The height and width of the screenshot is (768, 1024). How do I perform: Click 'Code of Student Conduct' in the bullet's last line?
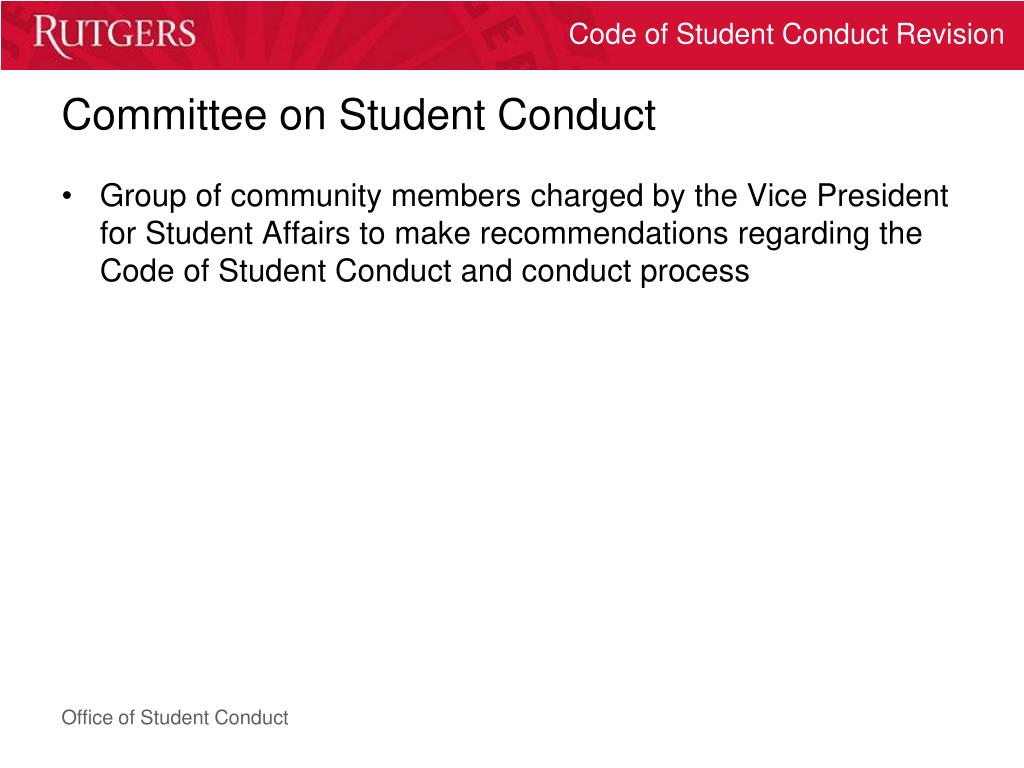coord(276,272)
